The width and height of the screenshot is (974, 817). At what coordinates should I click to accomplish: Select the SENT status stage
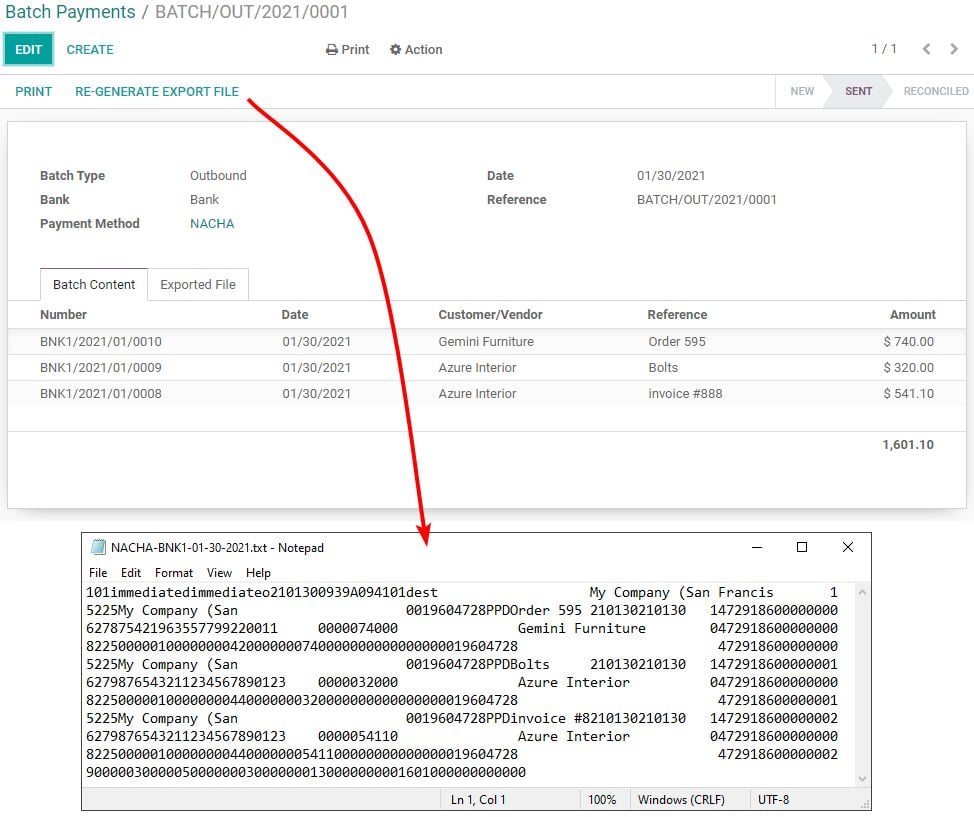[858, 91]
